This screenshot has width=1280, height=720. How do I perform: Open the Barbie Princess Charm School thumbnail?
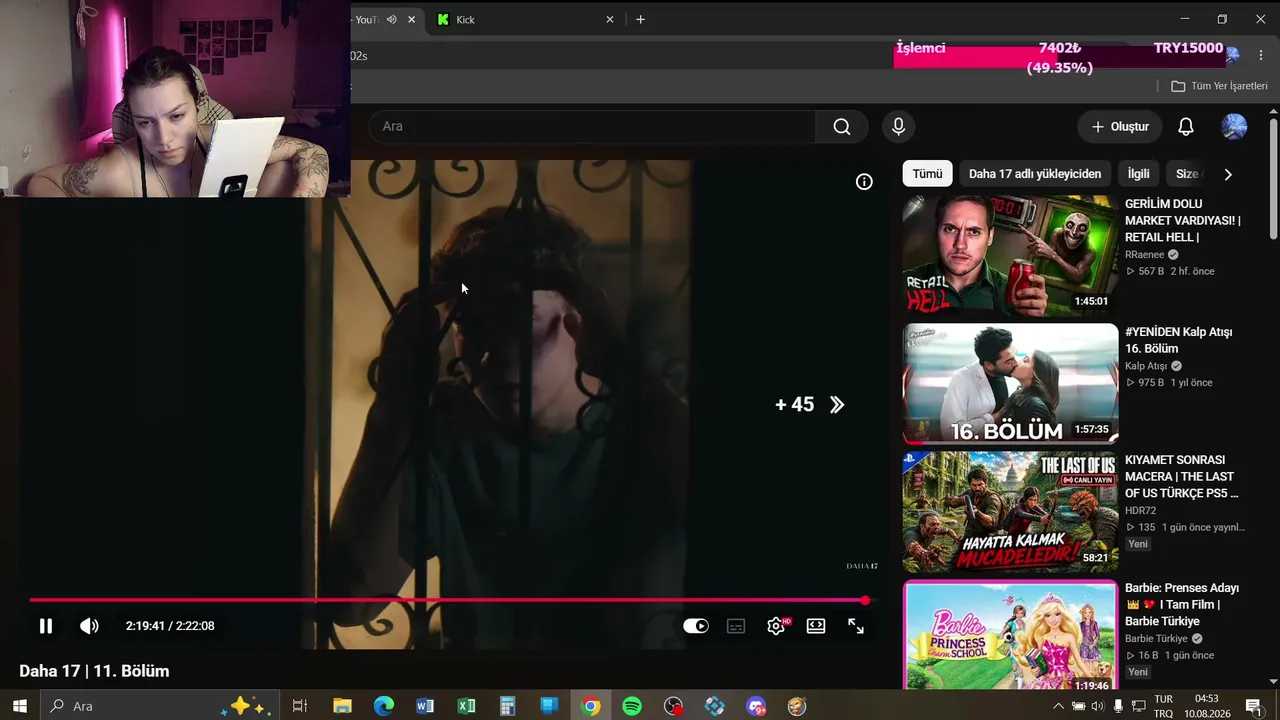click(x=1010, y=635)
